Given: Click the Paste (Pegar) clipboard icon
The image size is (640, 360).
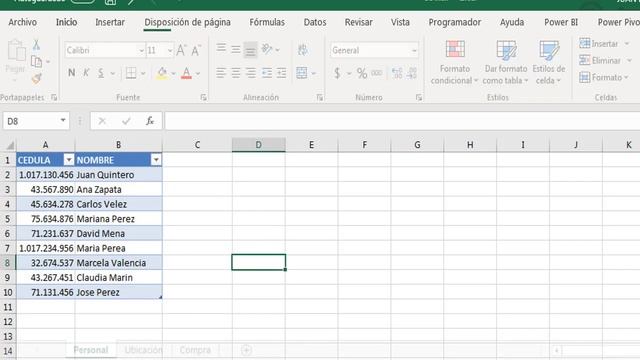Looking at the screenshot, I should coord(16,51).
